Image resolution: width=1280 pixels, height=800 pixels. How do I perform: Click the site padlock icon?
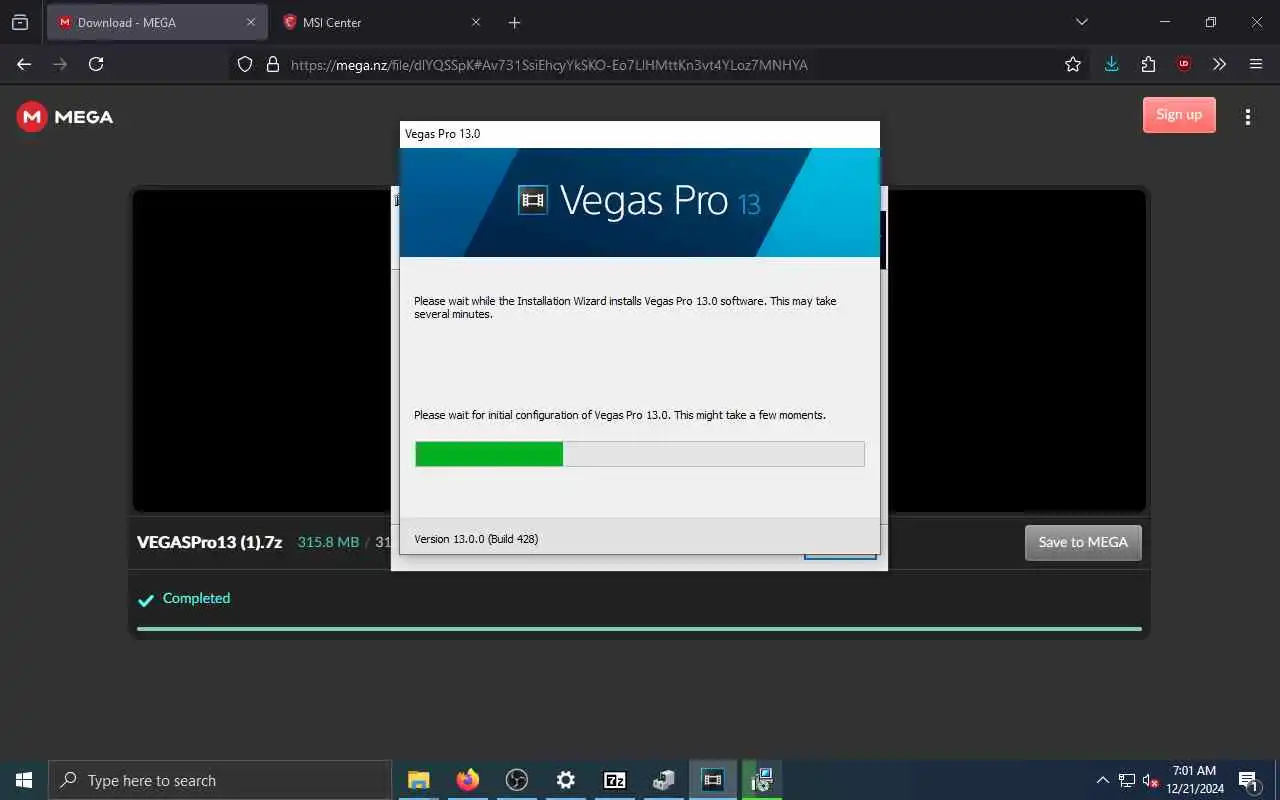click(273, 65)
